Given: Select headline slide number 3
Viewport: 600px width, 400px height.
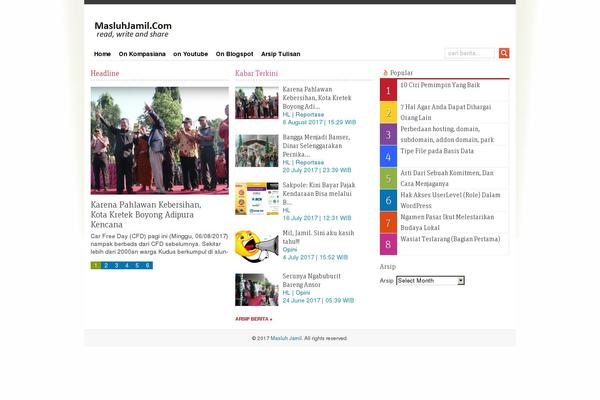Looking at the screenshot, I should pyautogui.click(x=116, y=265).
